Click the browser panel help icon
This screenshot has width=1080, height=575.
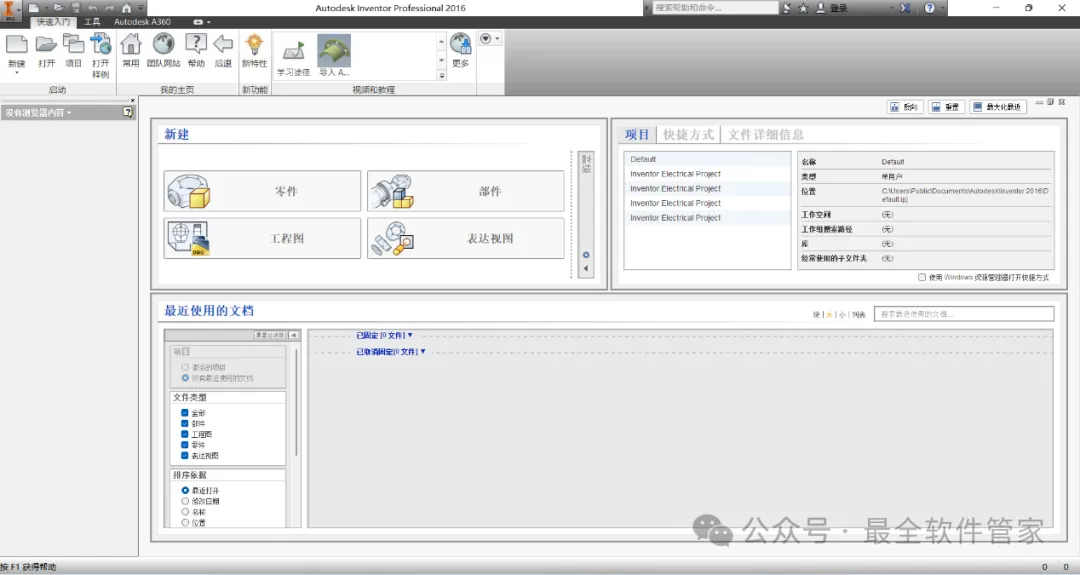point(127,112)
